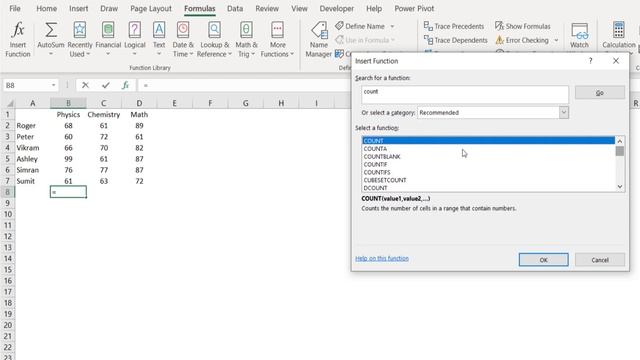
Task: Select the Physics header cell
Action: pyautogui.click(x=68, y=115)
